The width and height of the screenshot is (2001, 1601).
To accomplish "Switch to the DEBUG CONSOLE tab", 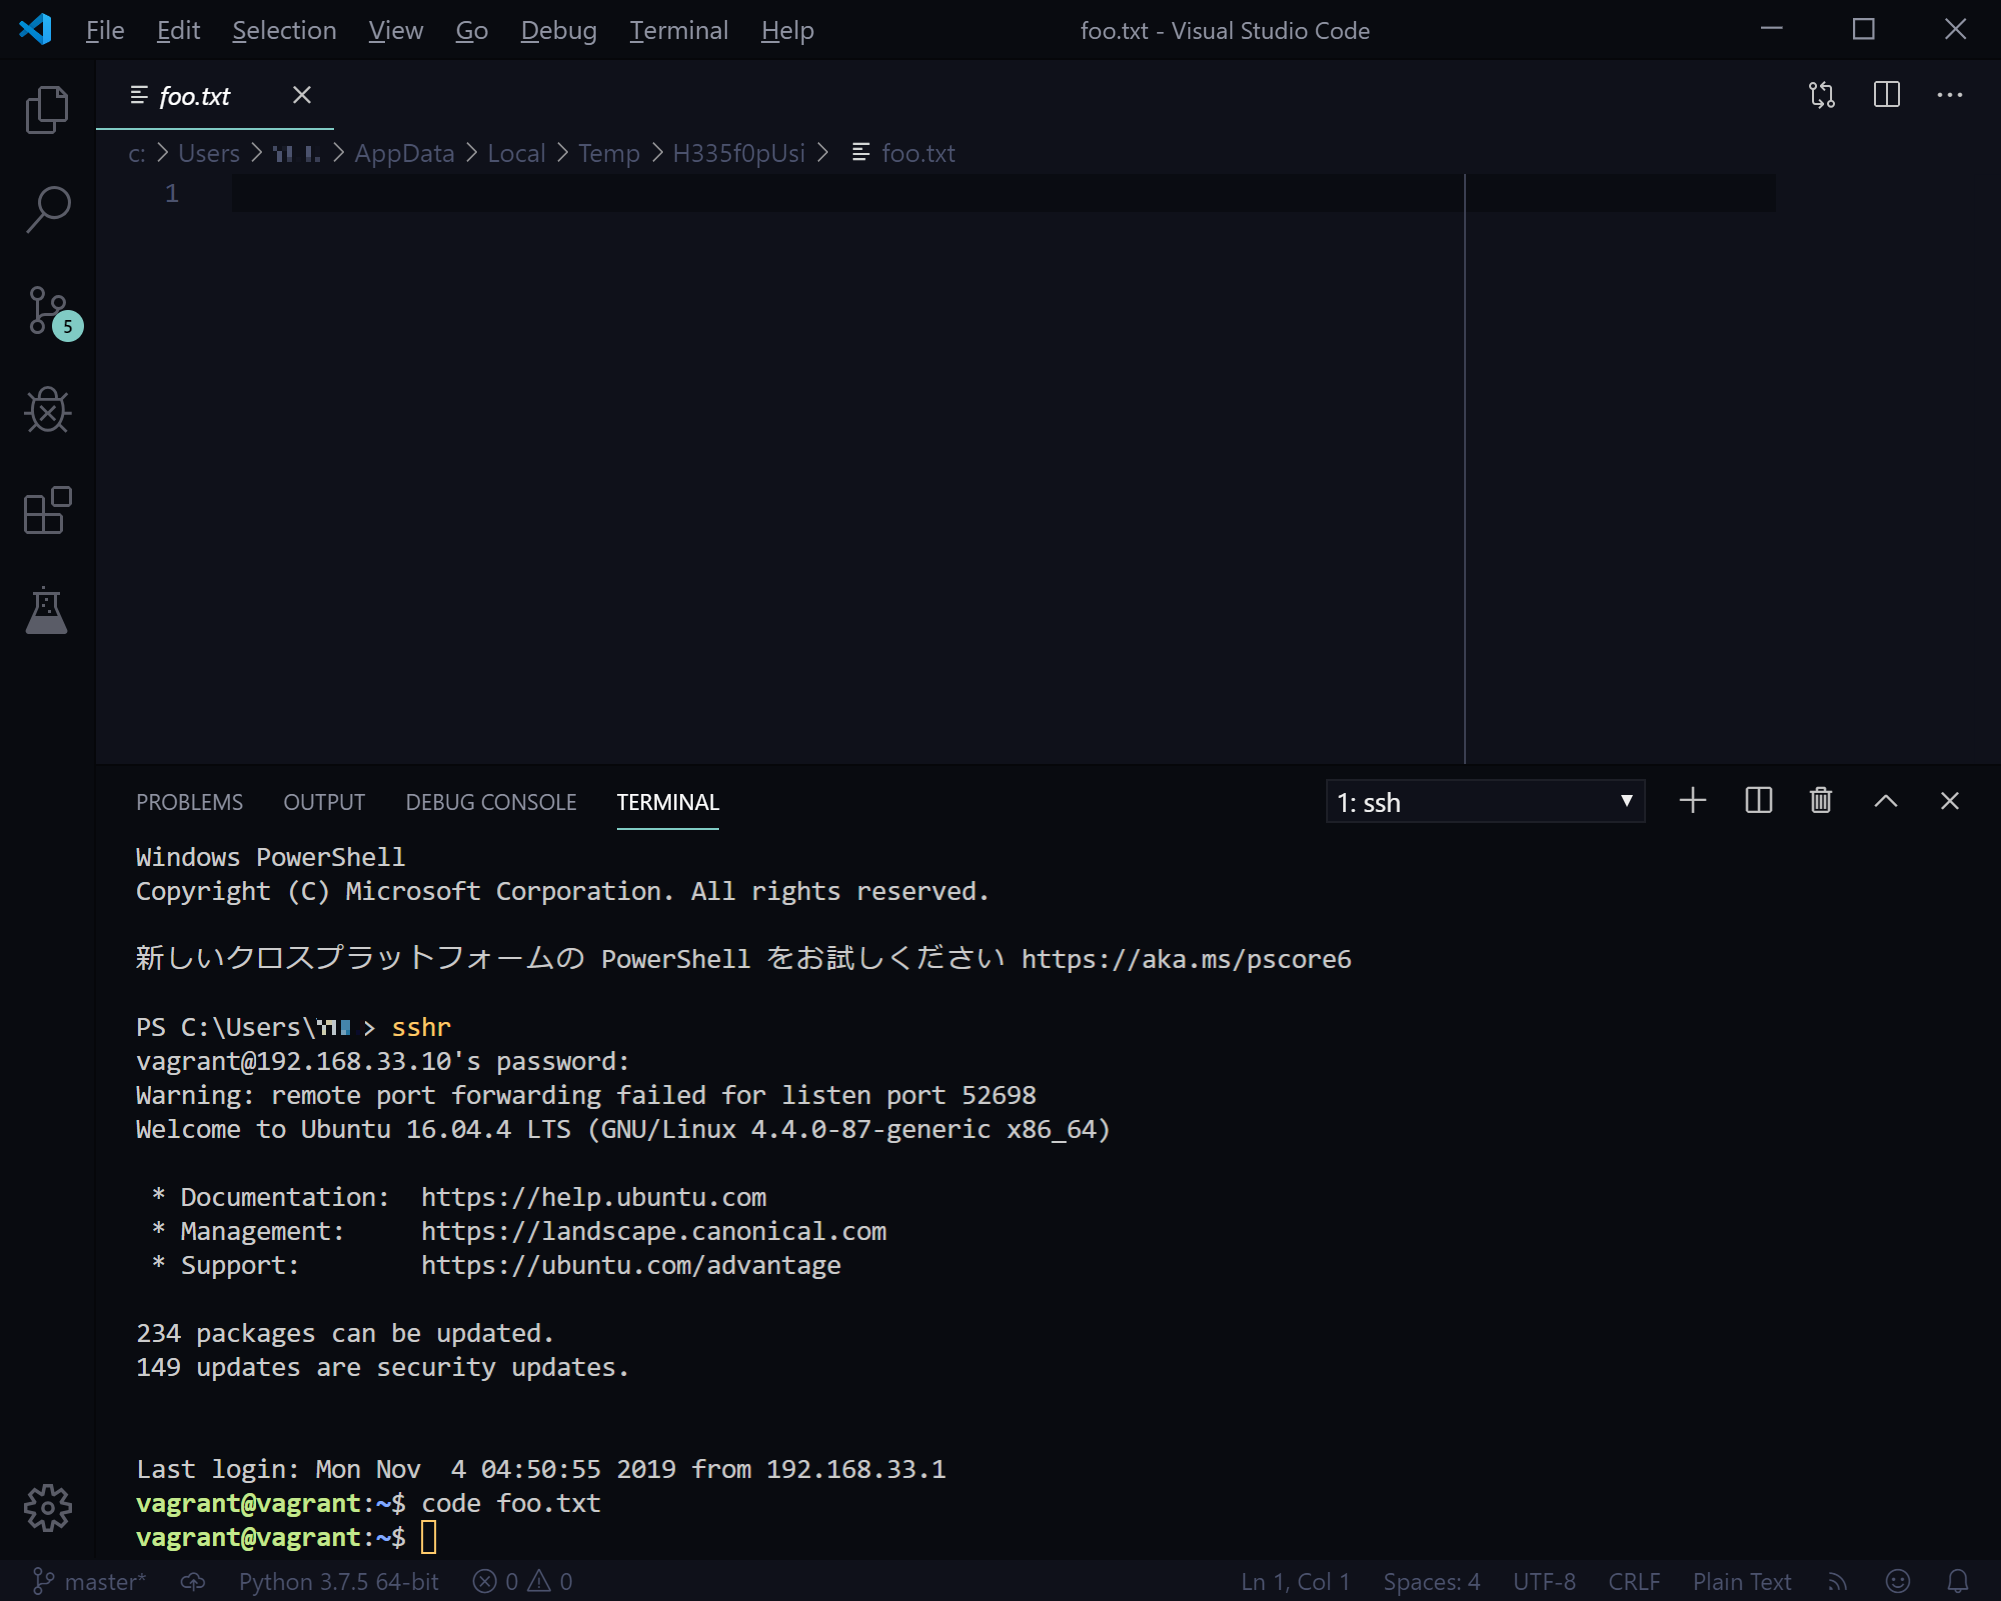I will (490, 801).
